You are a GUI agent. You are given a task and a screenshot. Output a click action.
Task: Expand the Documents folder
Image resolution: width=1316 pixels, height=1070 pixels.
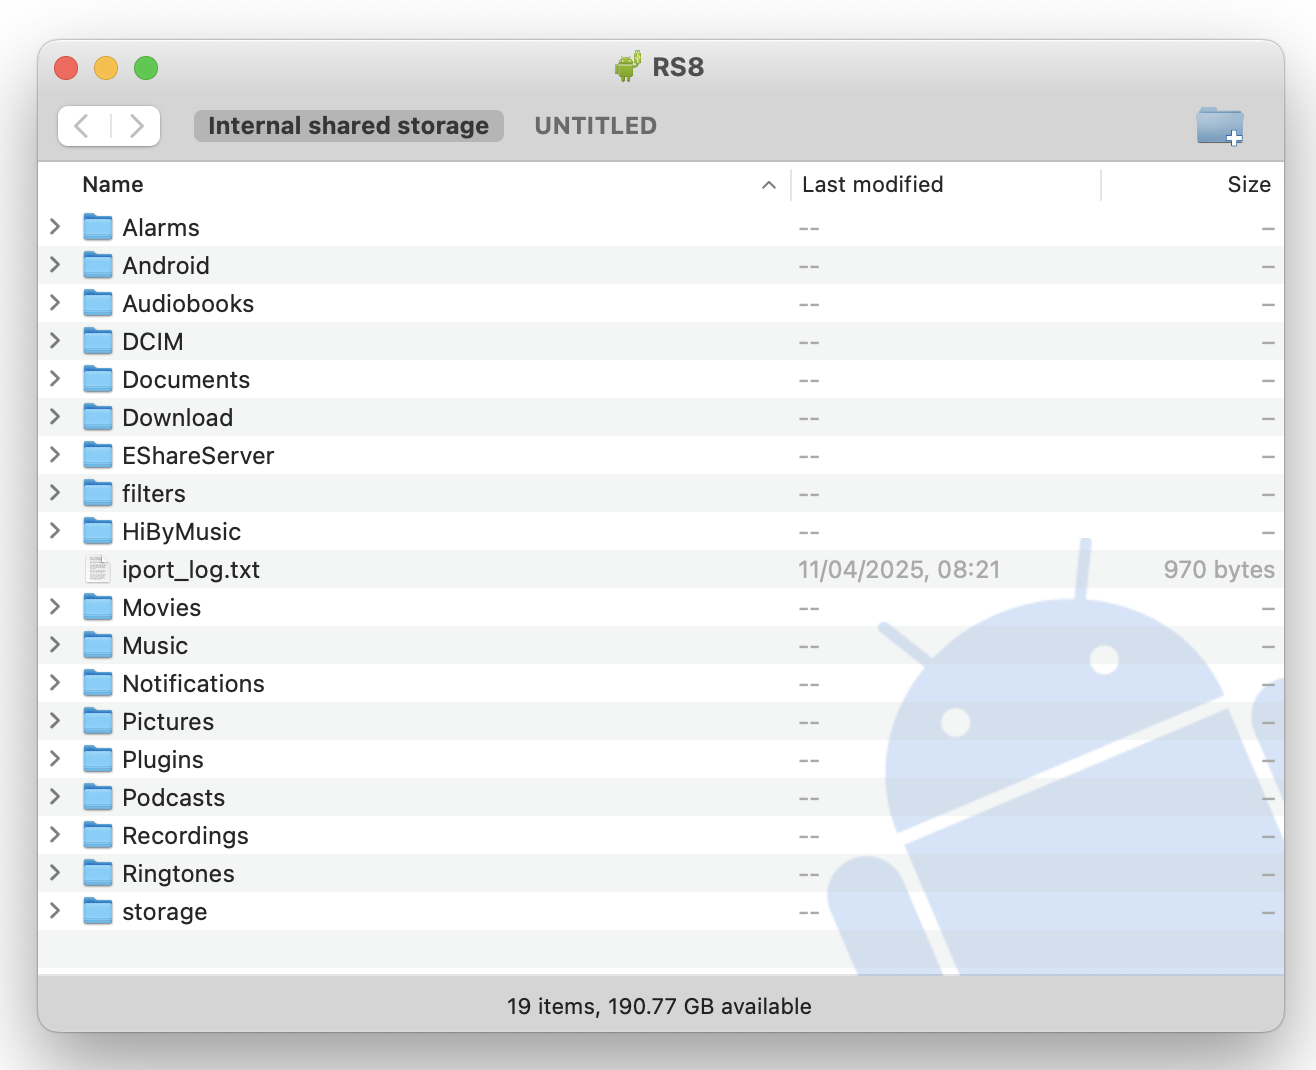pyautogui.click(x=55, y=379)
